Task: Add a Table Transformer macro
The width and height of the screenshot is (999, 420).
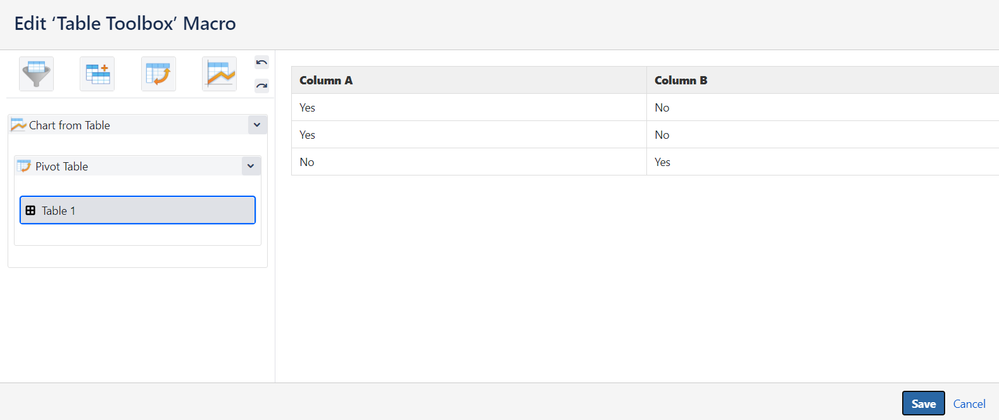Action: [x=98, y=74]
